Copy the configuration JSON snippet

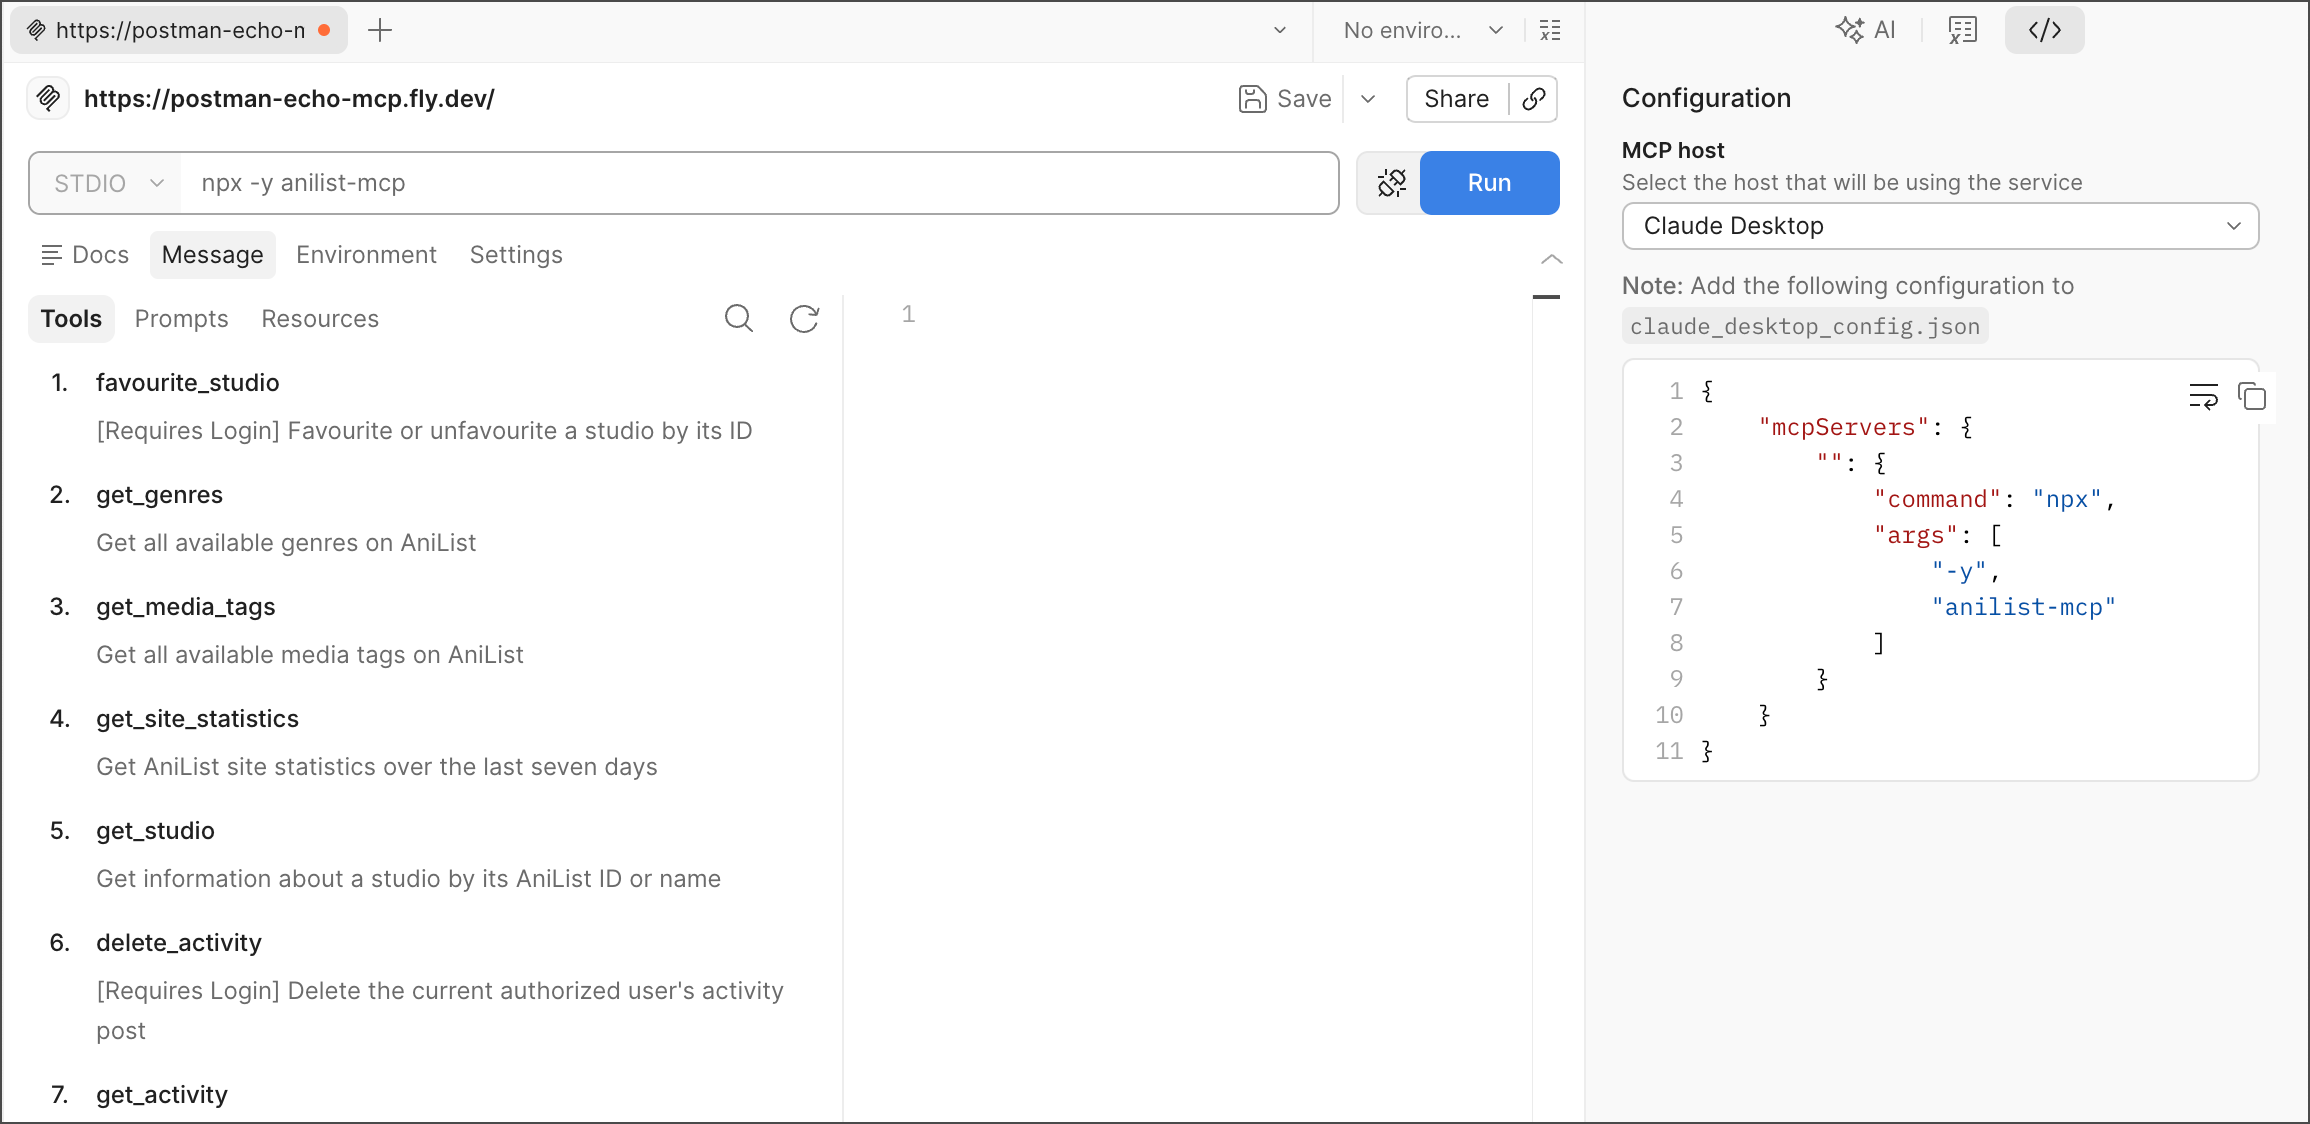2252,397
